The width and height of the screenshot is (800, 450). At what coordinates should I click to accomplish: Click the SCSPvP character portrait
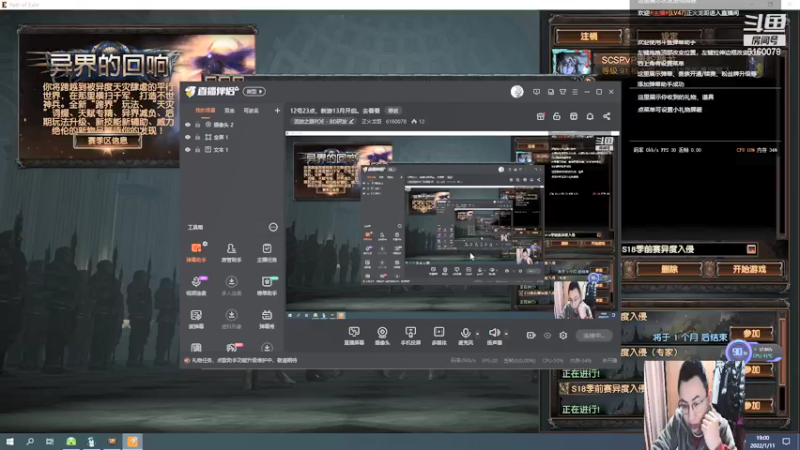point(571,63)
